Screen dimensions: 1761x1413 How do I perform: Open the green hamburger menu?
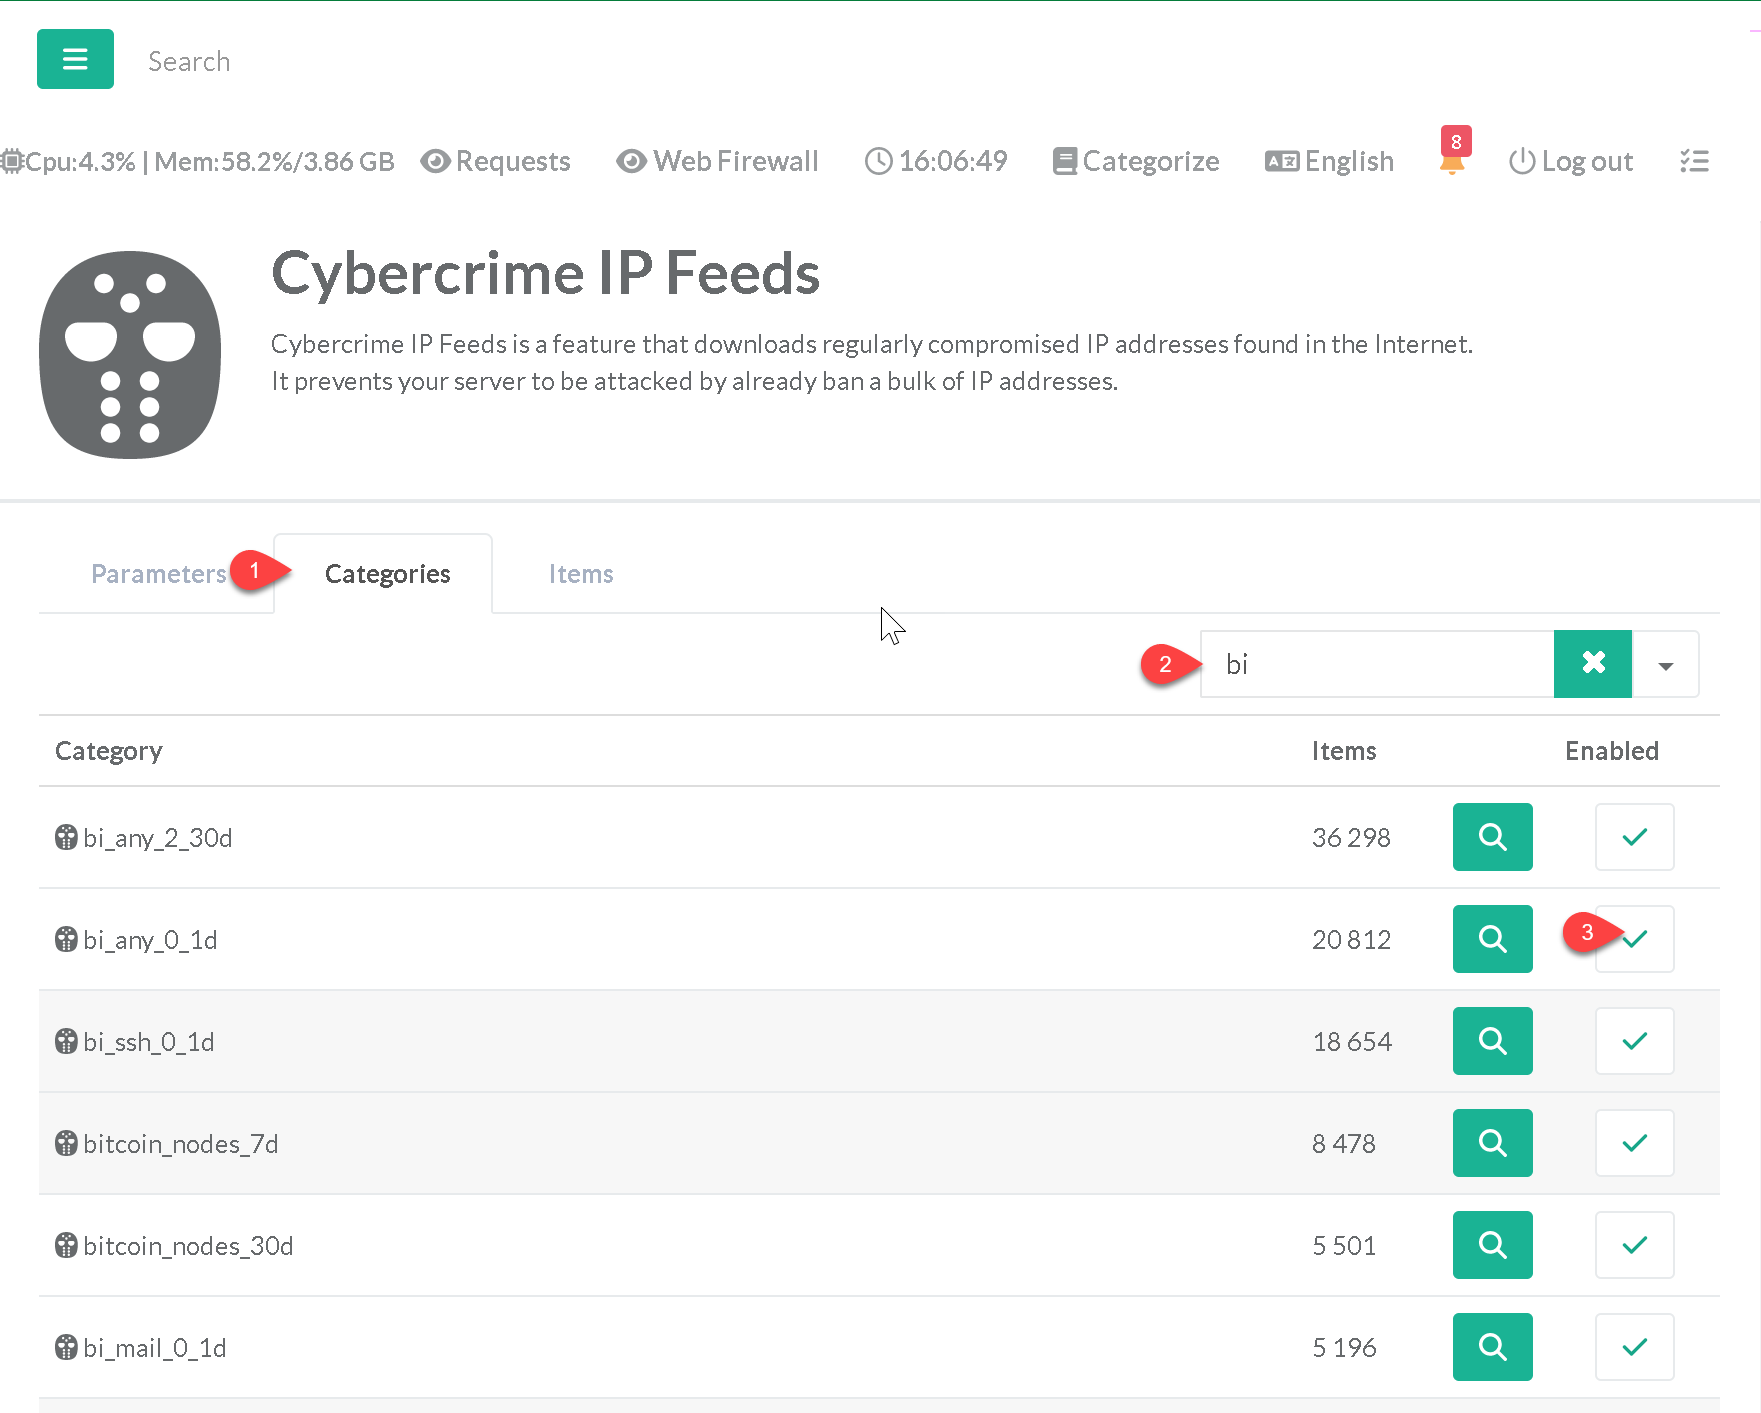click(75, 60)
